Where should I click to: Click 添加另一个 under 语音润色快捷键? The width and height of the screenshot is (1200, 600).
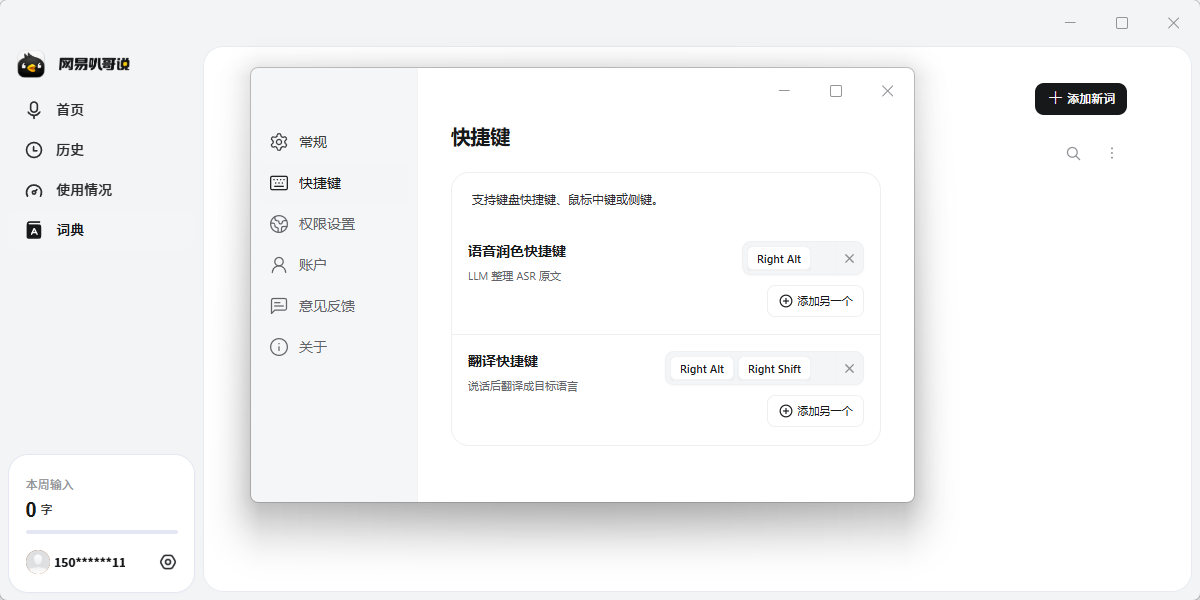pyautogui.click(x=815, y=301)
